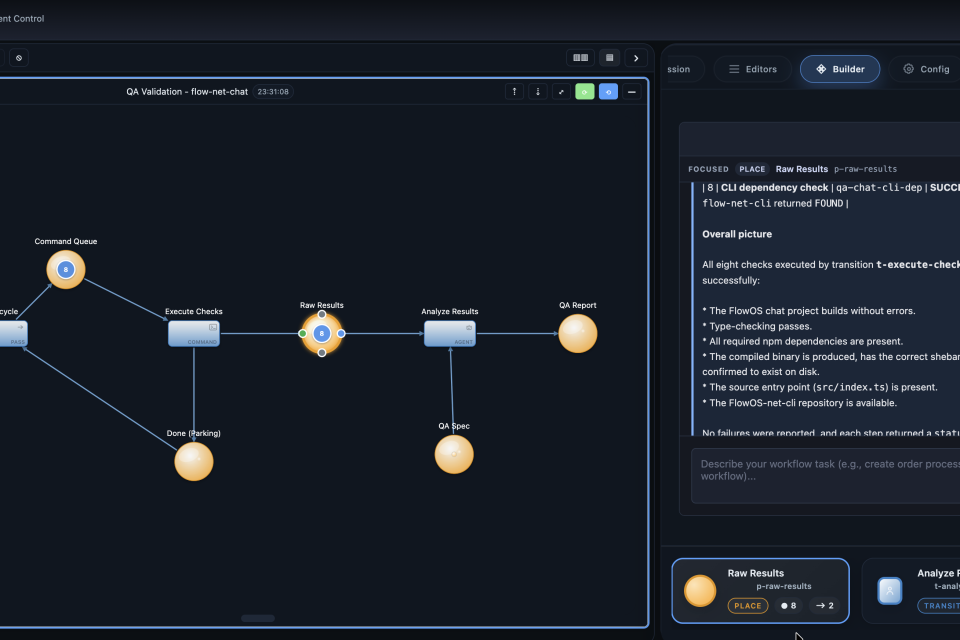Click the Done (Parking) place node
Viewport: 960px width, 640px height.
tap(194, 461)
